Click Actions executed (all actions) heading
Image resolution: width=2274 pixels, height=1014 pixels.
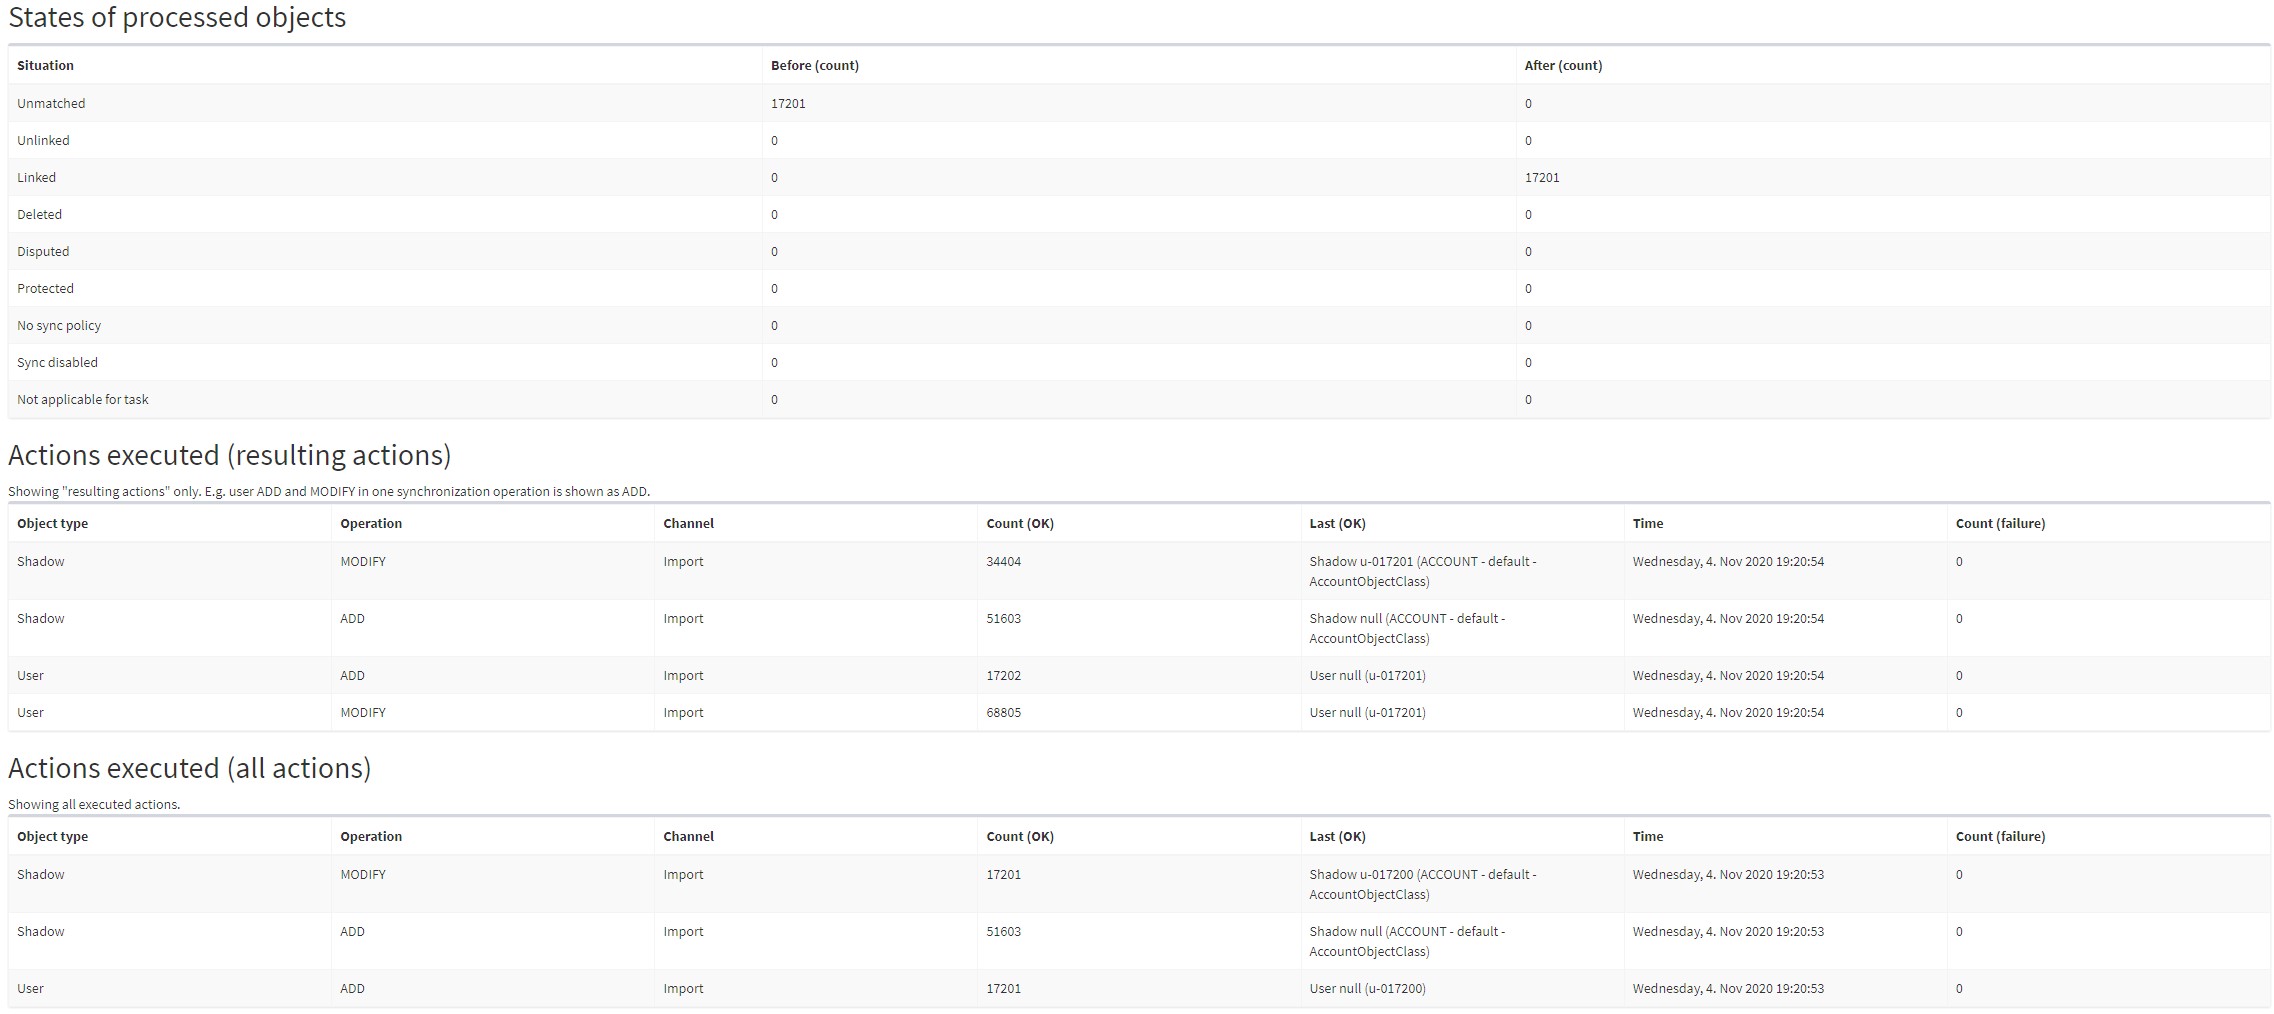189,768
